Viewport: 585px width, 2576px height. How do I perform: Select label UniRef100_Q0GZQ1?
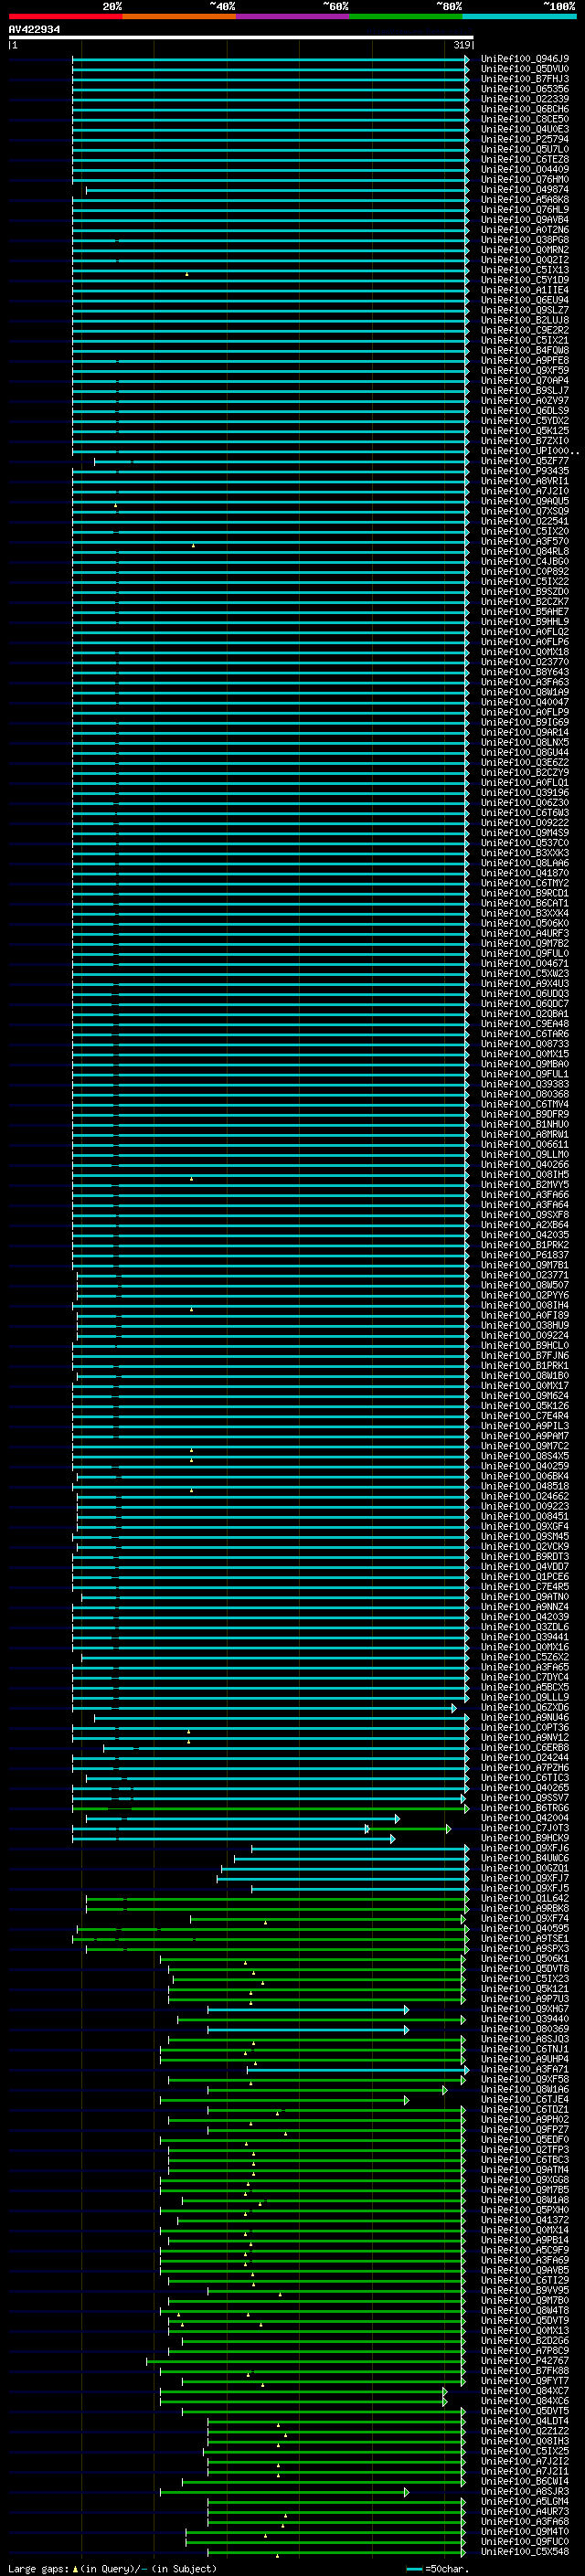tap(525, 1868)
